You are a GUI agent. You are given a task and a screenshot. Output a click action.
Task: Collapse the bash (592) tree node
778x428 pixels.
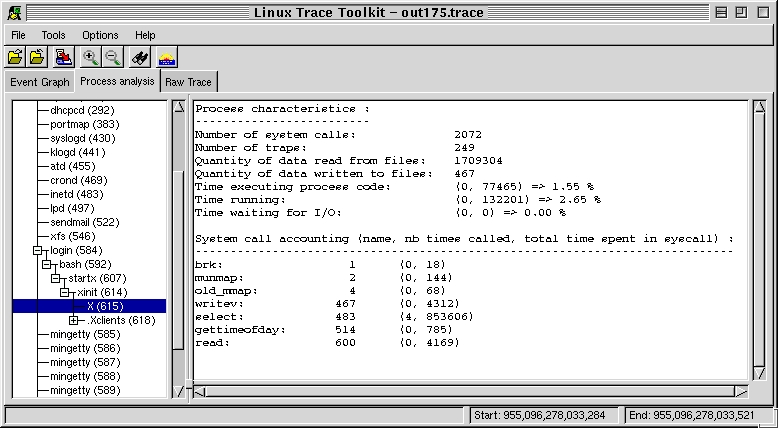click(46, 264)
